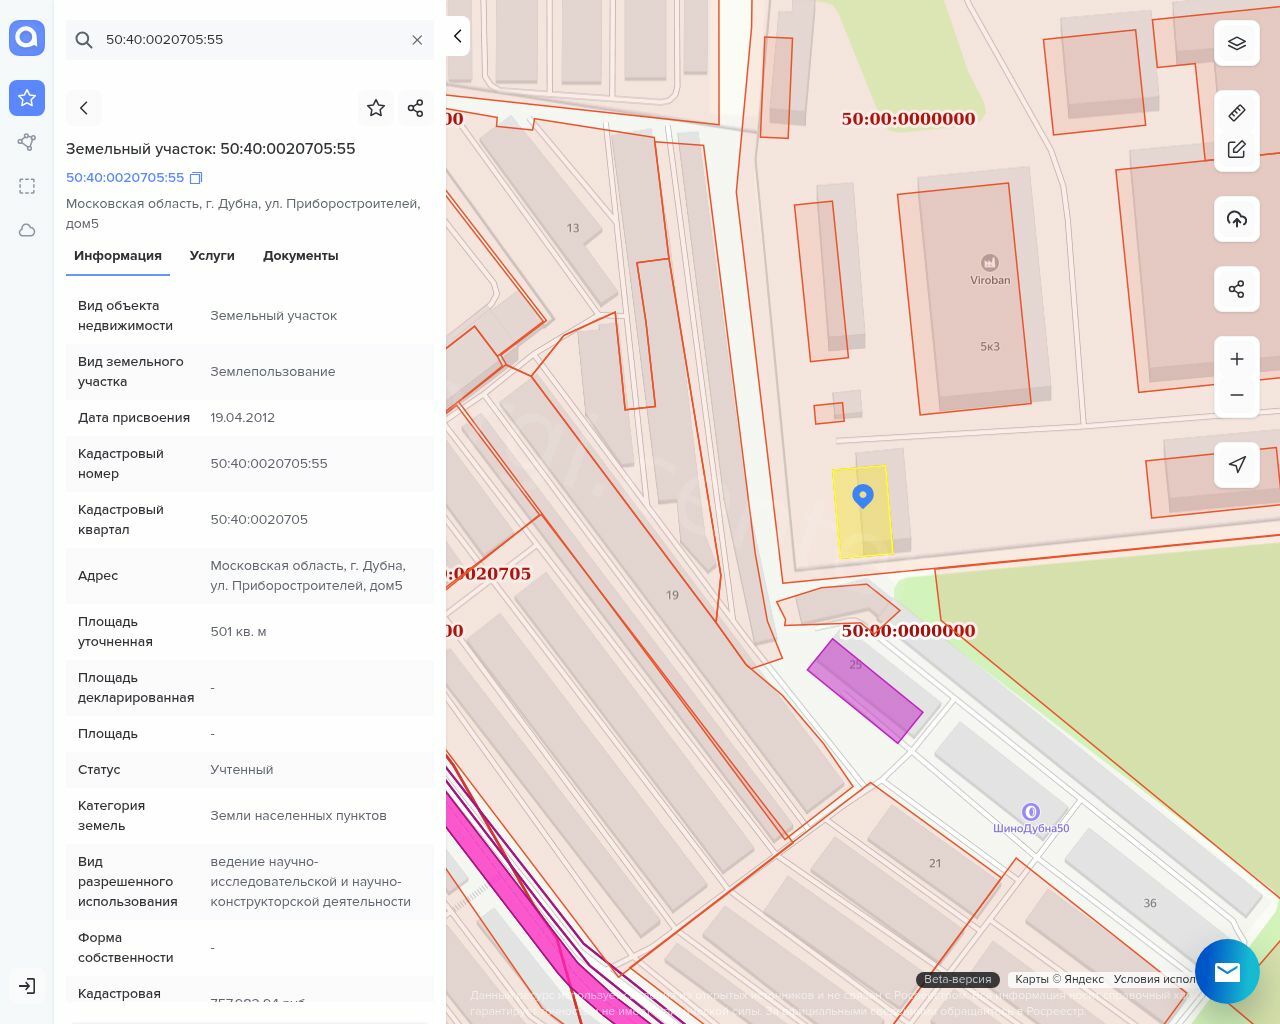Click the cloud upload button on the map
The width and height of the screenshot is (1280, 1024).
point(1237,219)
